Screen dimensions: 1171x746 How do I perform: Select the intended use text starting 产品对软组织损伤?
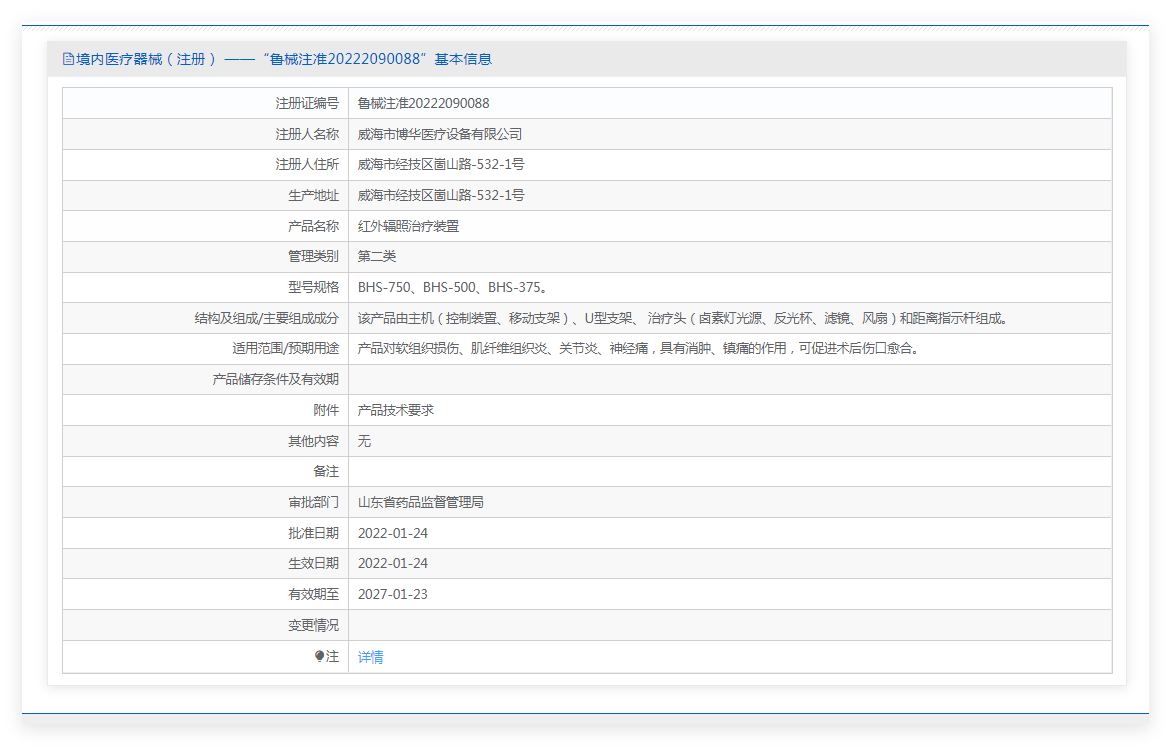(639, 349)
